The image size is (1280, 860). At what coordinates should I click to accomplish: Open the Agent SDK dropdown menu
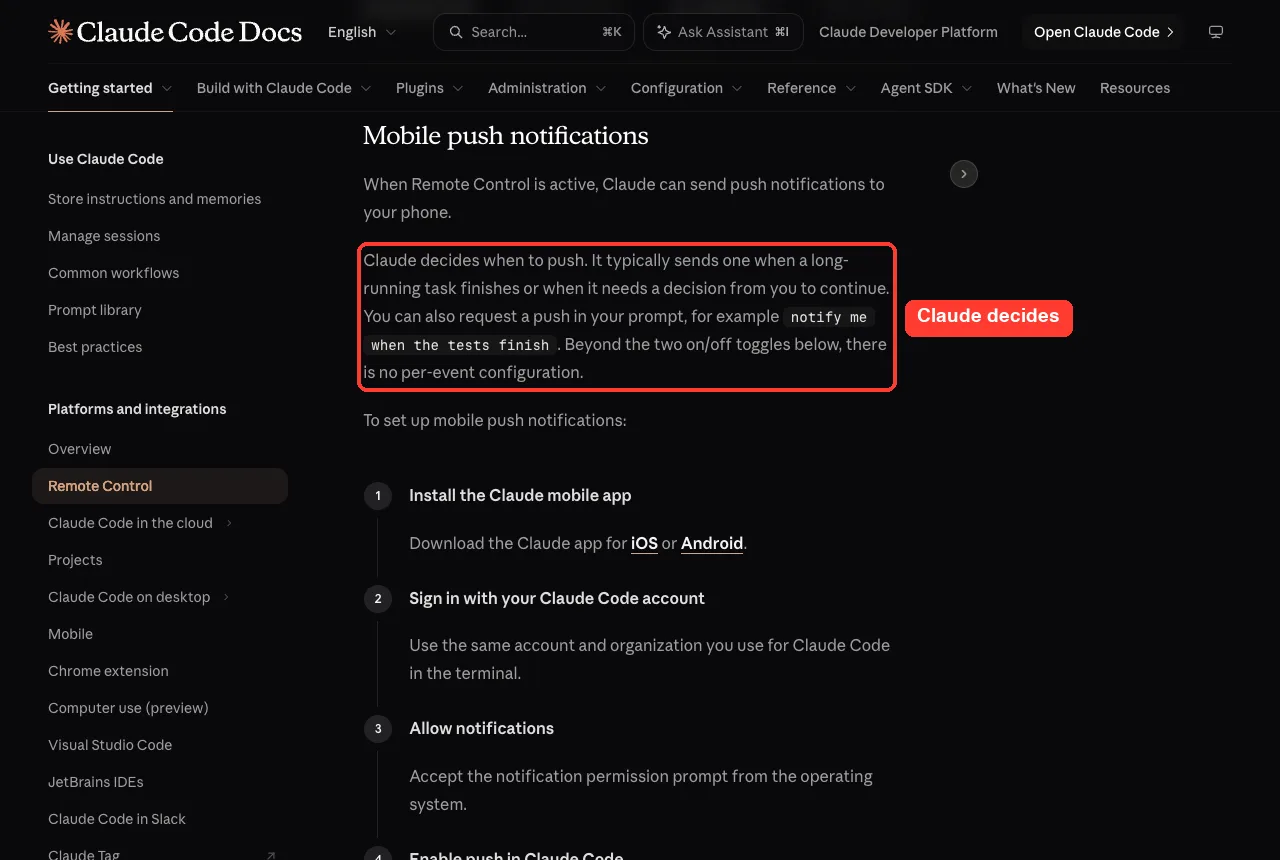click(x=927, y=88)
